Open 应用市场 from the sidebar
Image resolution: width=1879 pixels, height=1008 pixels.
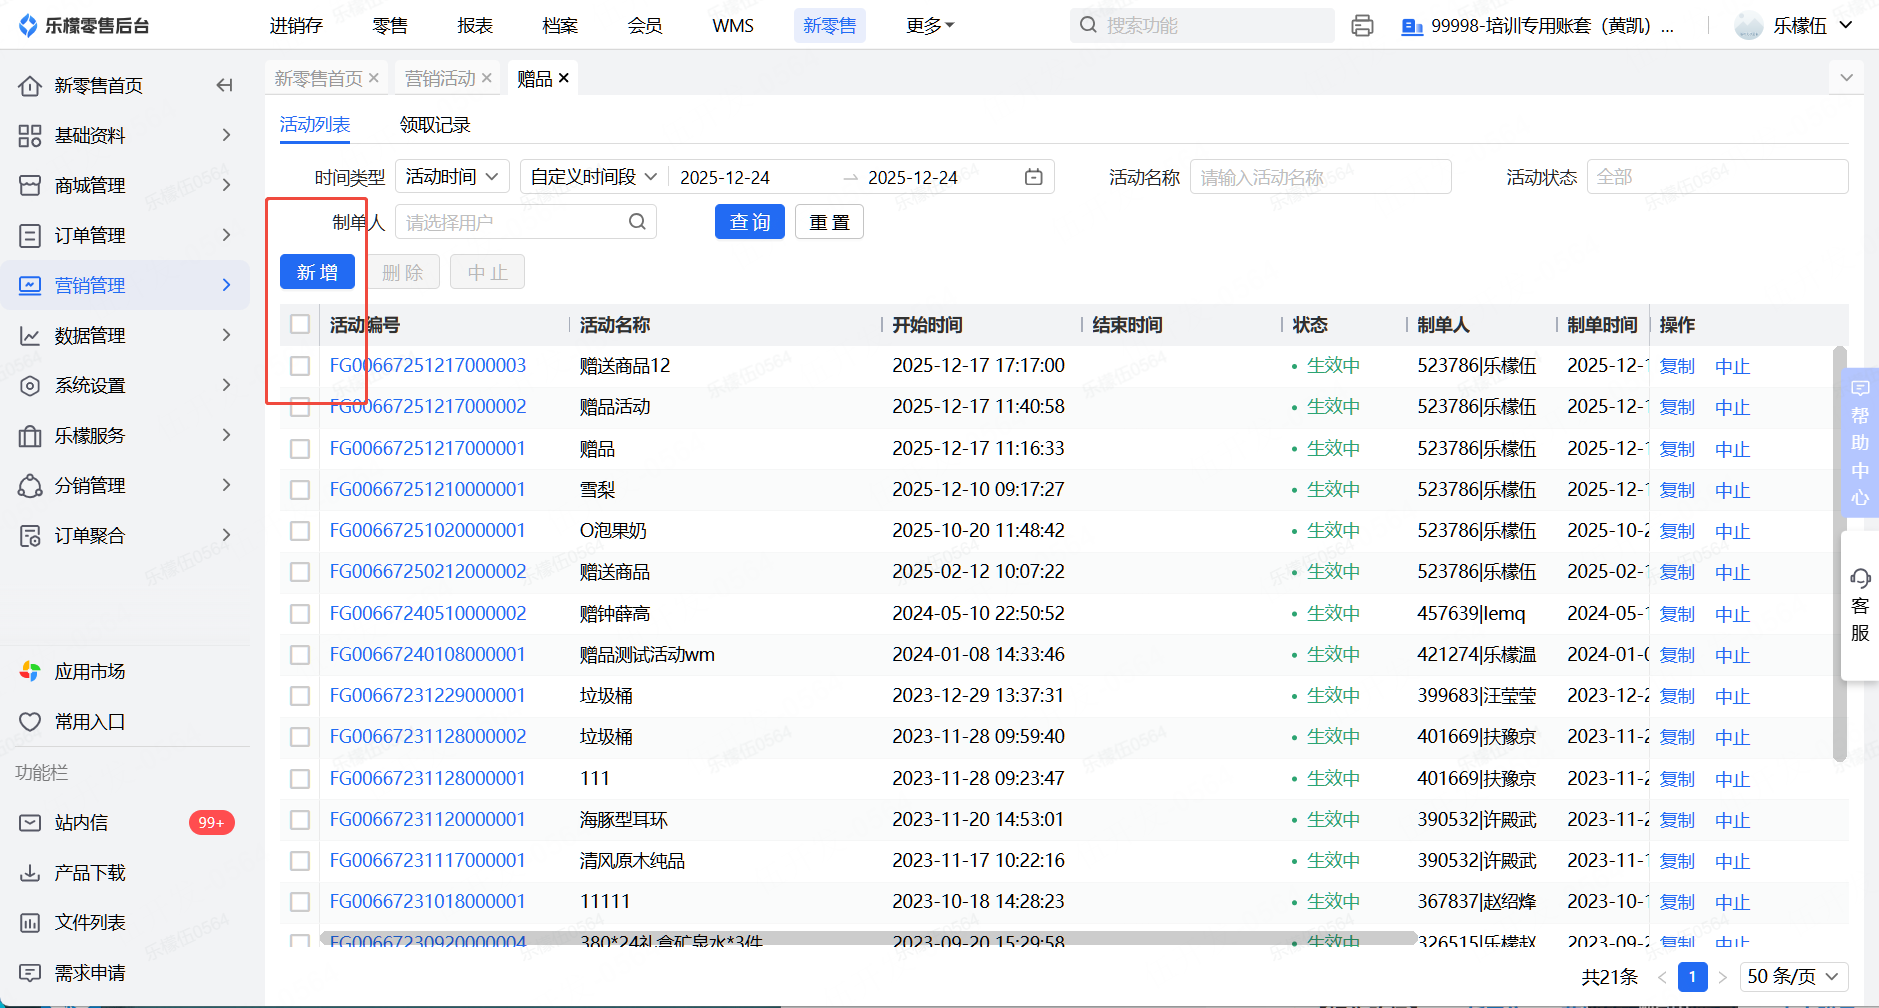tap(90, 672)
